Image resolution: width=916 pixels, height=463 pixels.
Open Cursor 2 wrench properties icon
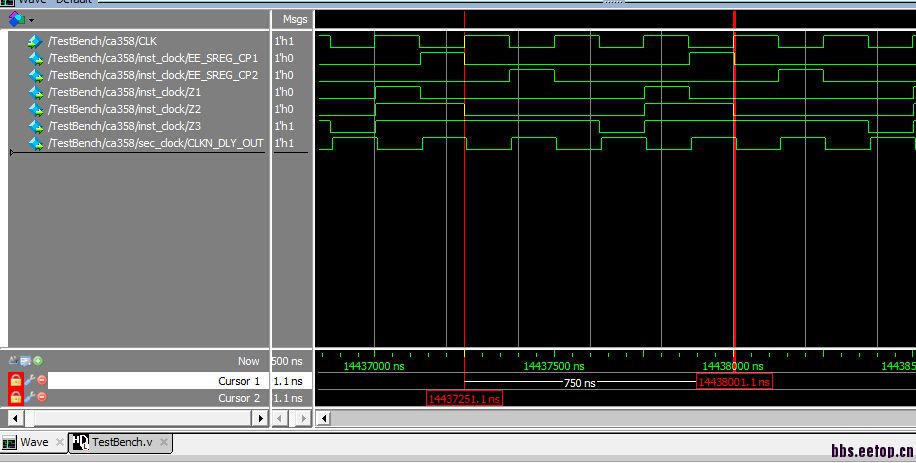[x=29, y=398]
